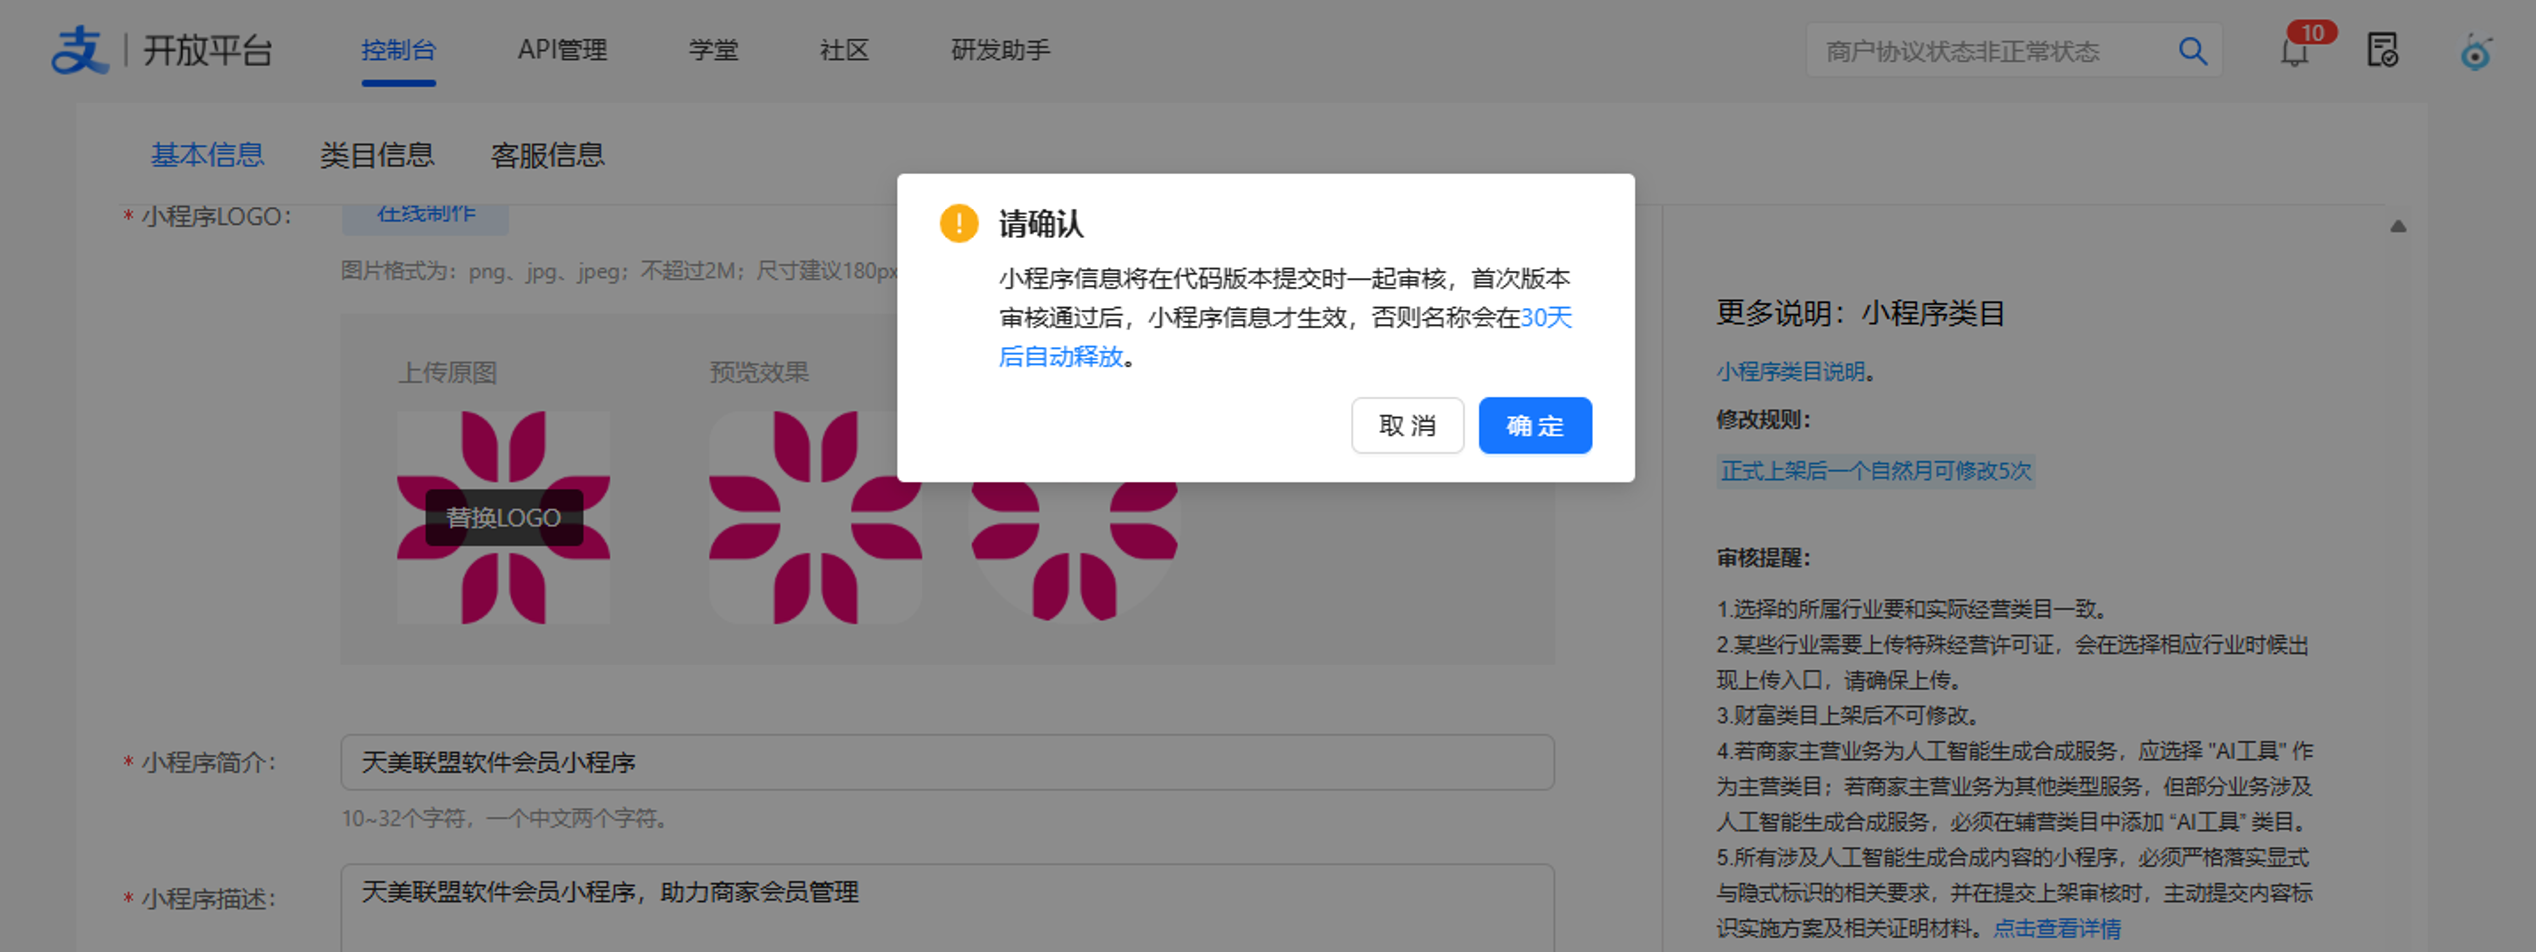The image size is (2536, 952).
Task: Dismiss the dialog with 取消 button
Action: coord(1407,426)
